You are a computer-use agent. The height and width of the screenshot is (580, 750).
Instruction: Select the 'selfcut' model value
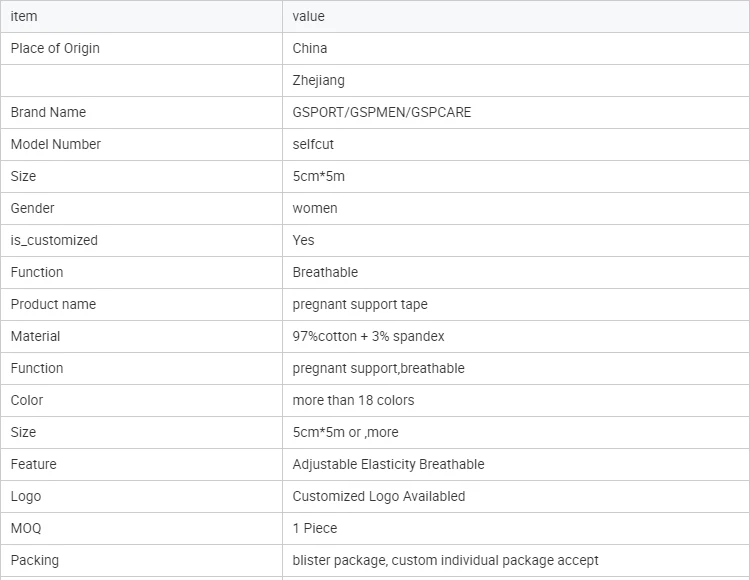coord(313,144)
